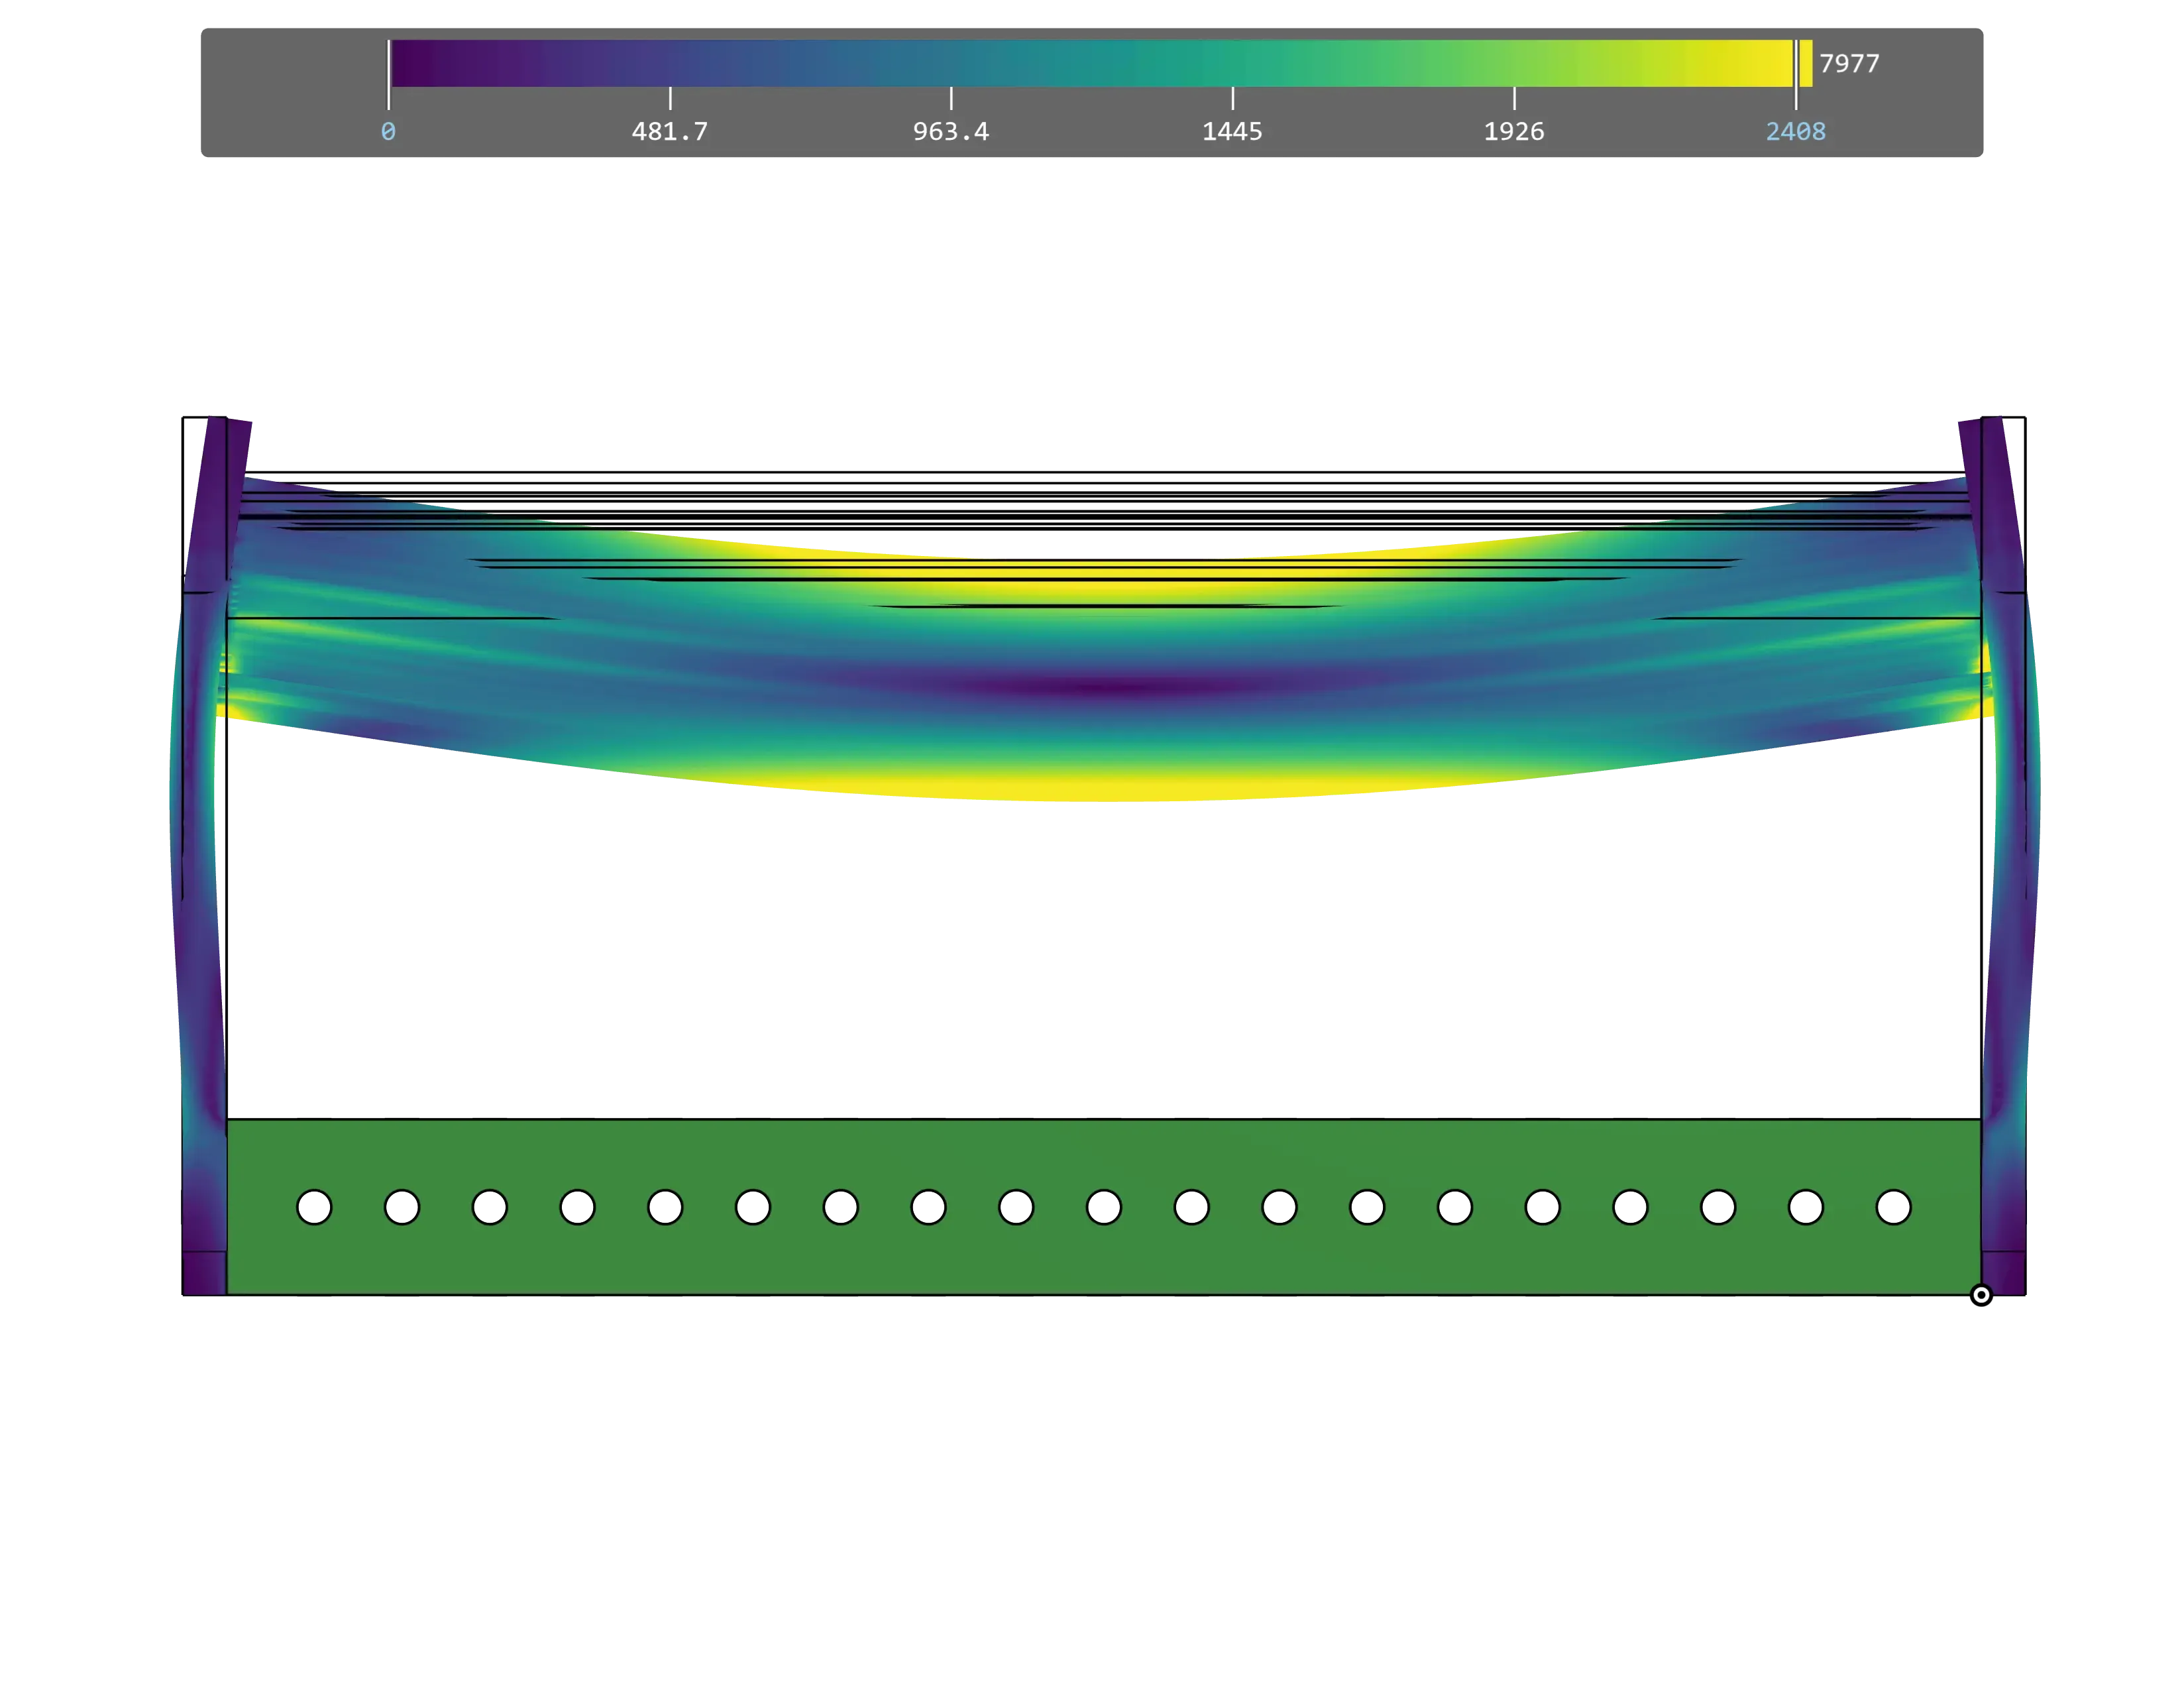Edit the blue 0 minimum range value

[388, 132]
